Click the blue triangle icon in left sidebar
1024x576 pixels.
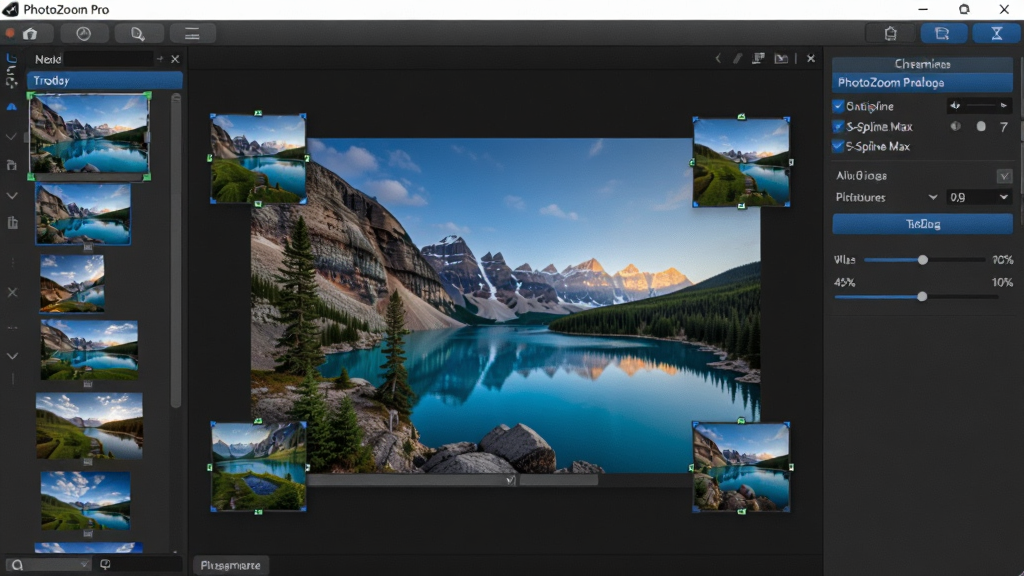pos(11,106)
